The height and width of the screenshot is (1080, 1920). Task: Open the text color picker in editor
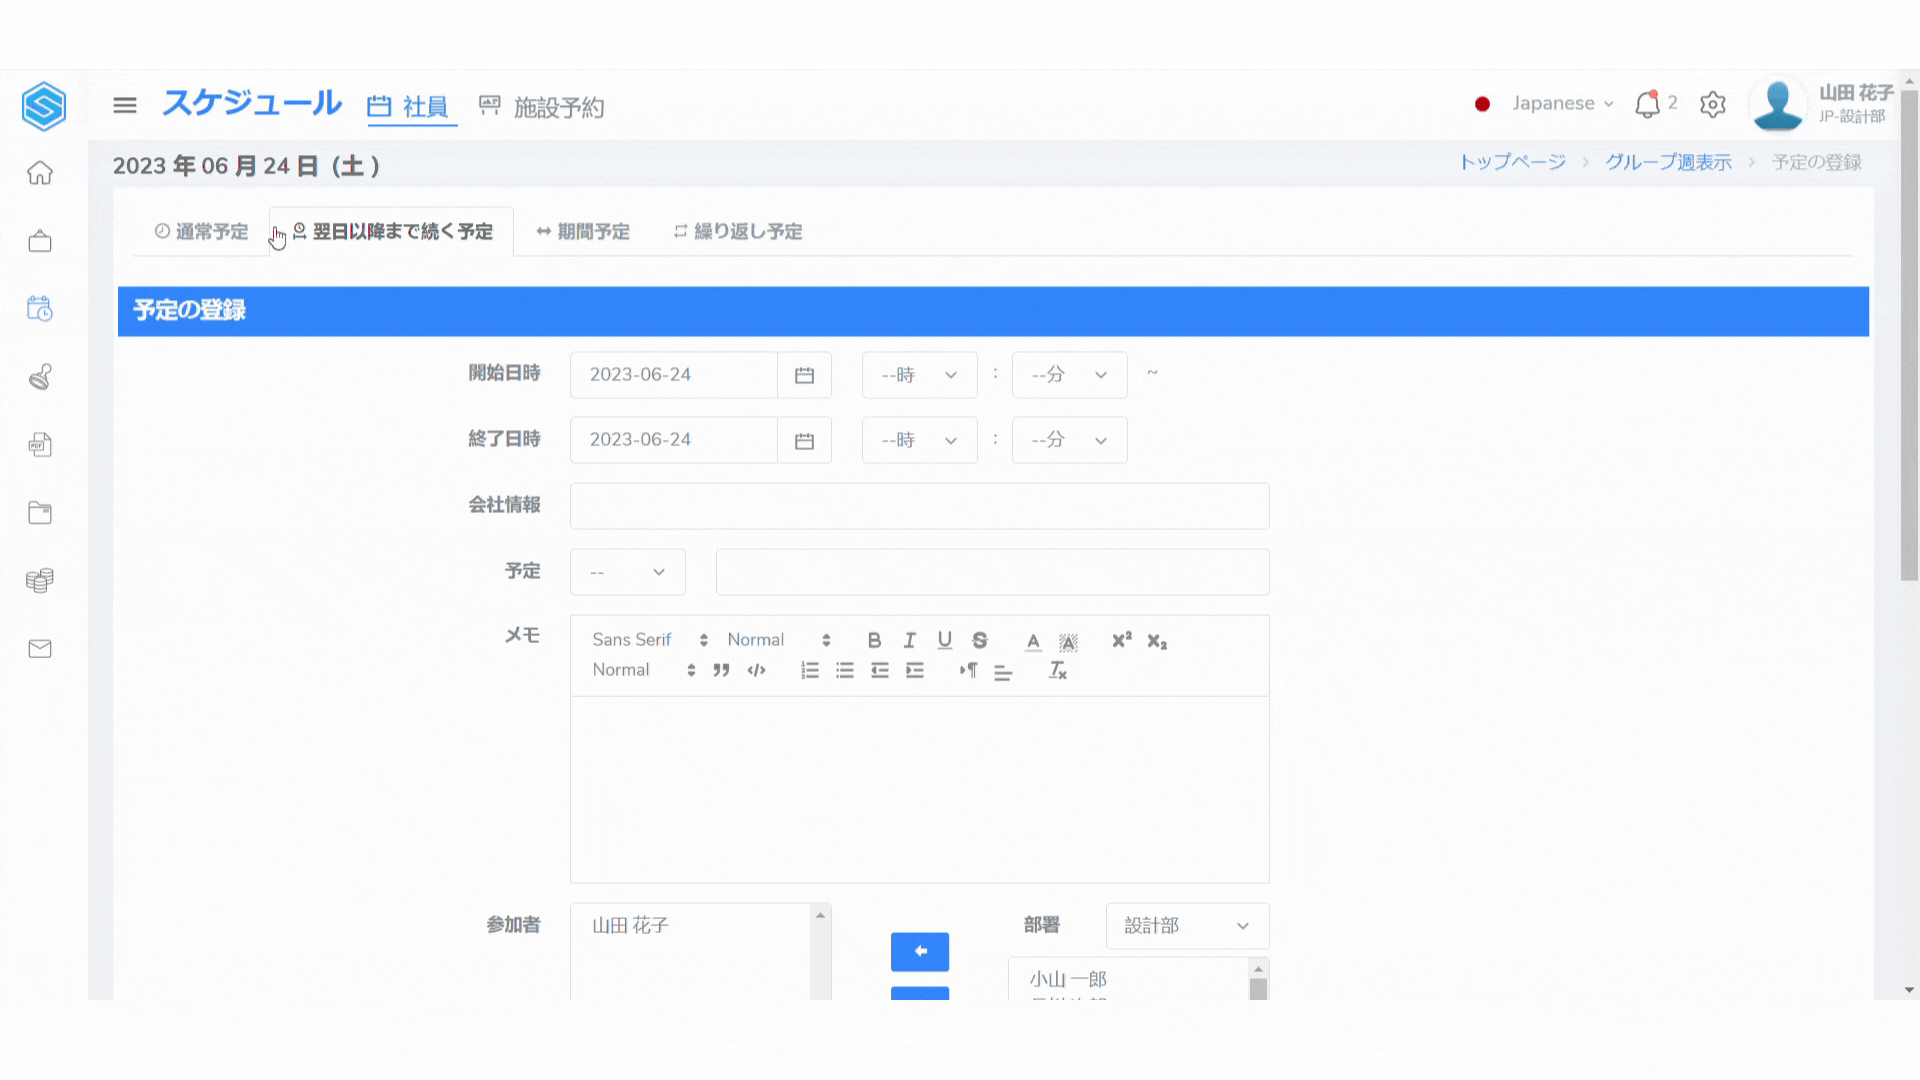(x=1033, y=641)
